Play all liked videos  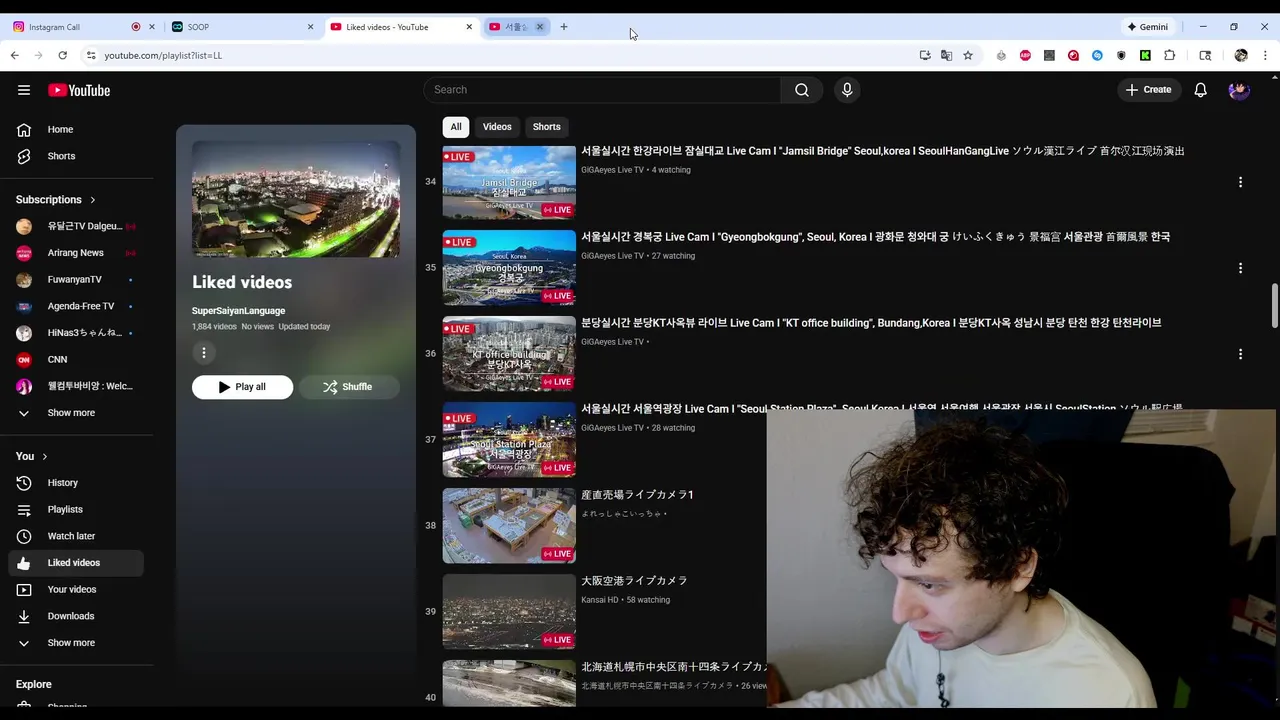(242, 387)
